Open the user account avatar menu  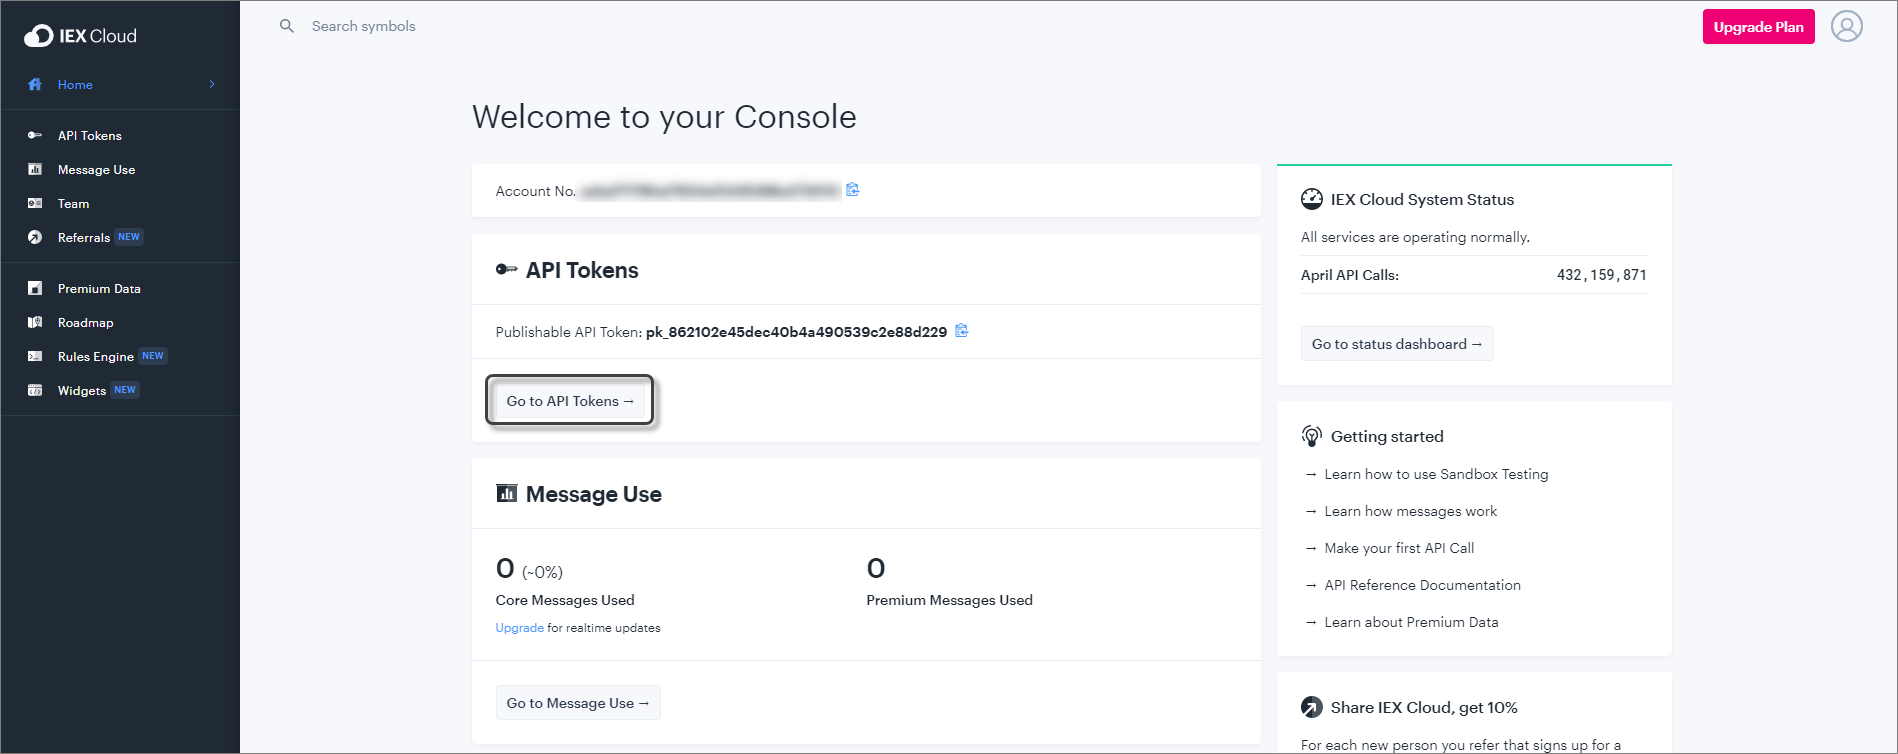pyautogui.click(x=1846, y=26)
